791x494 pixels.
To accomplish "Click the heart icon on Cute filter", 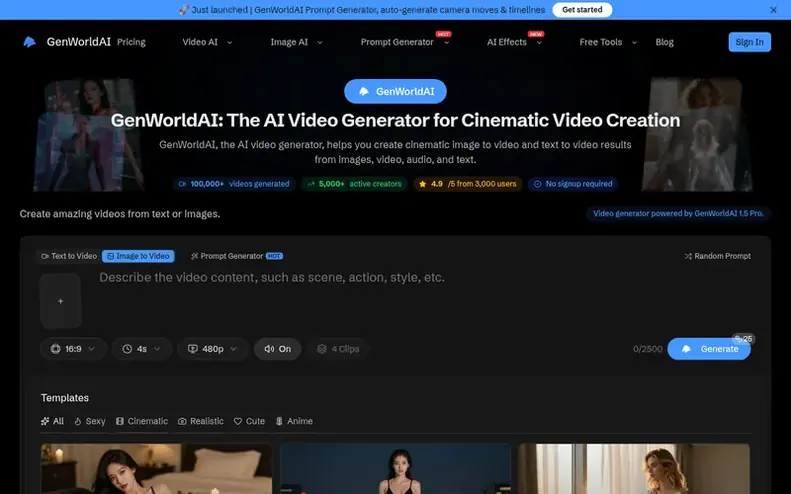I will (238, 421).
